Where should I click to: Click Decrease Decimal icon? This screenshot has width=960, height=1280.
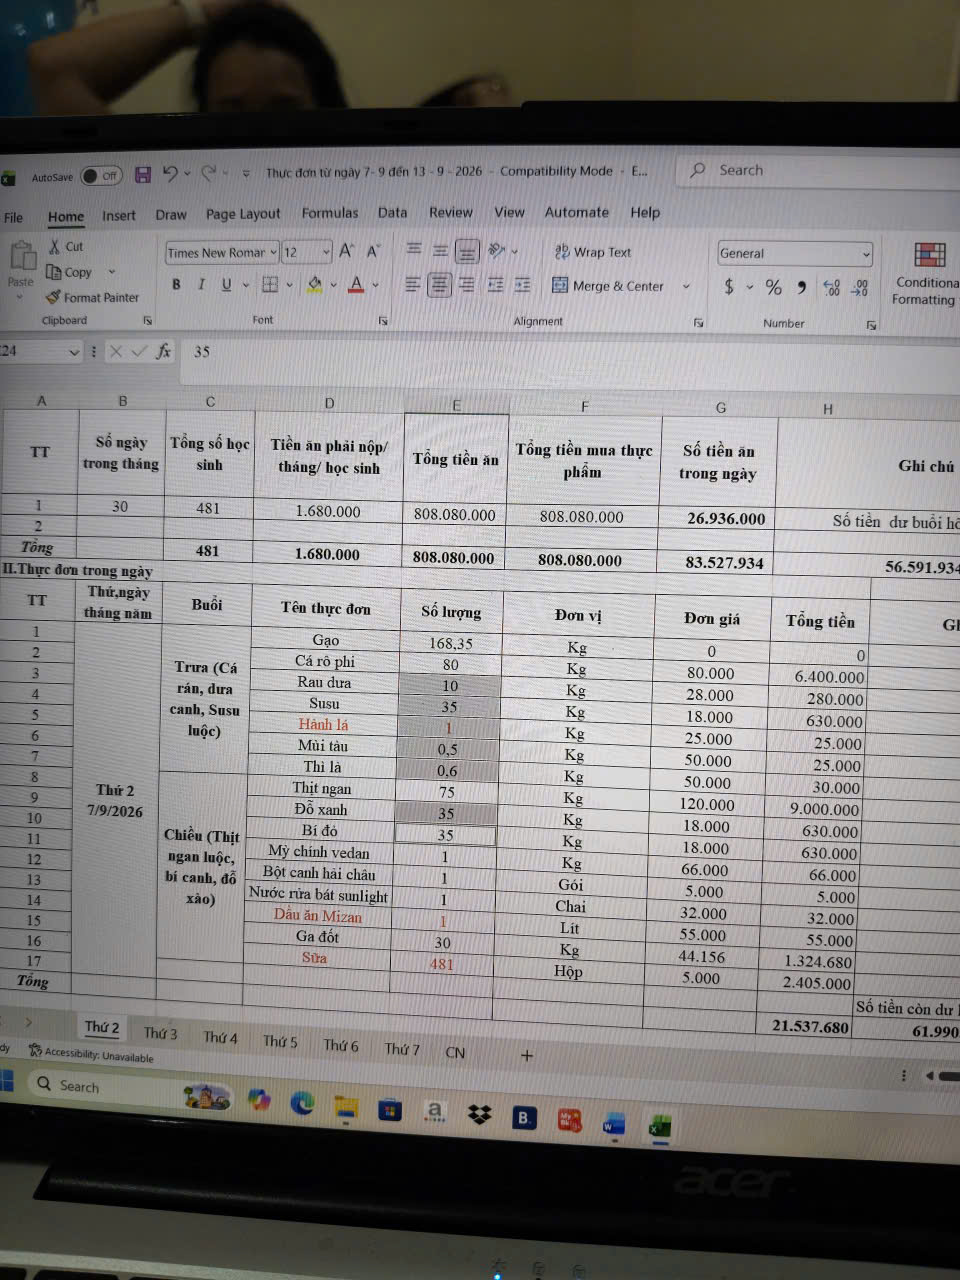(859, 289)
